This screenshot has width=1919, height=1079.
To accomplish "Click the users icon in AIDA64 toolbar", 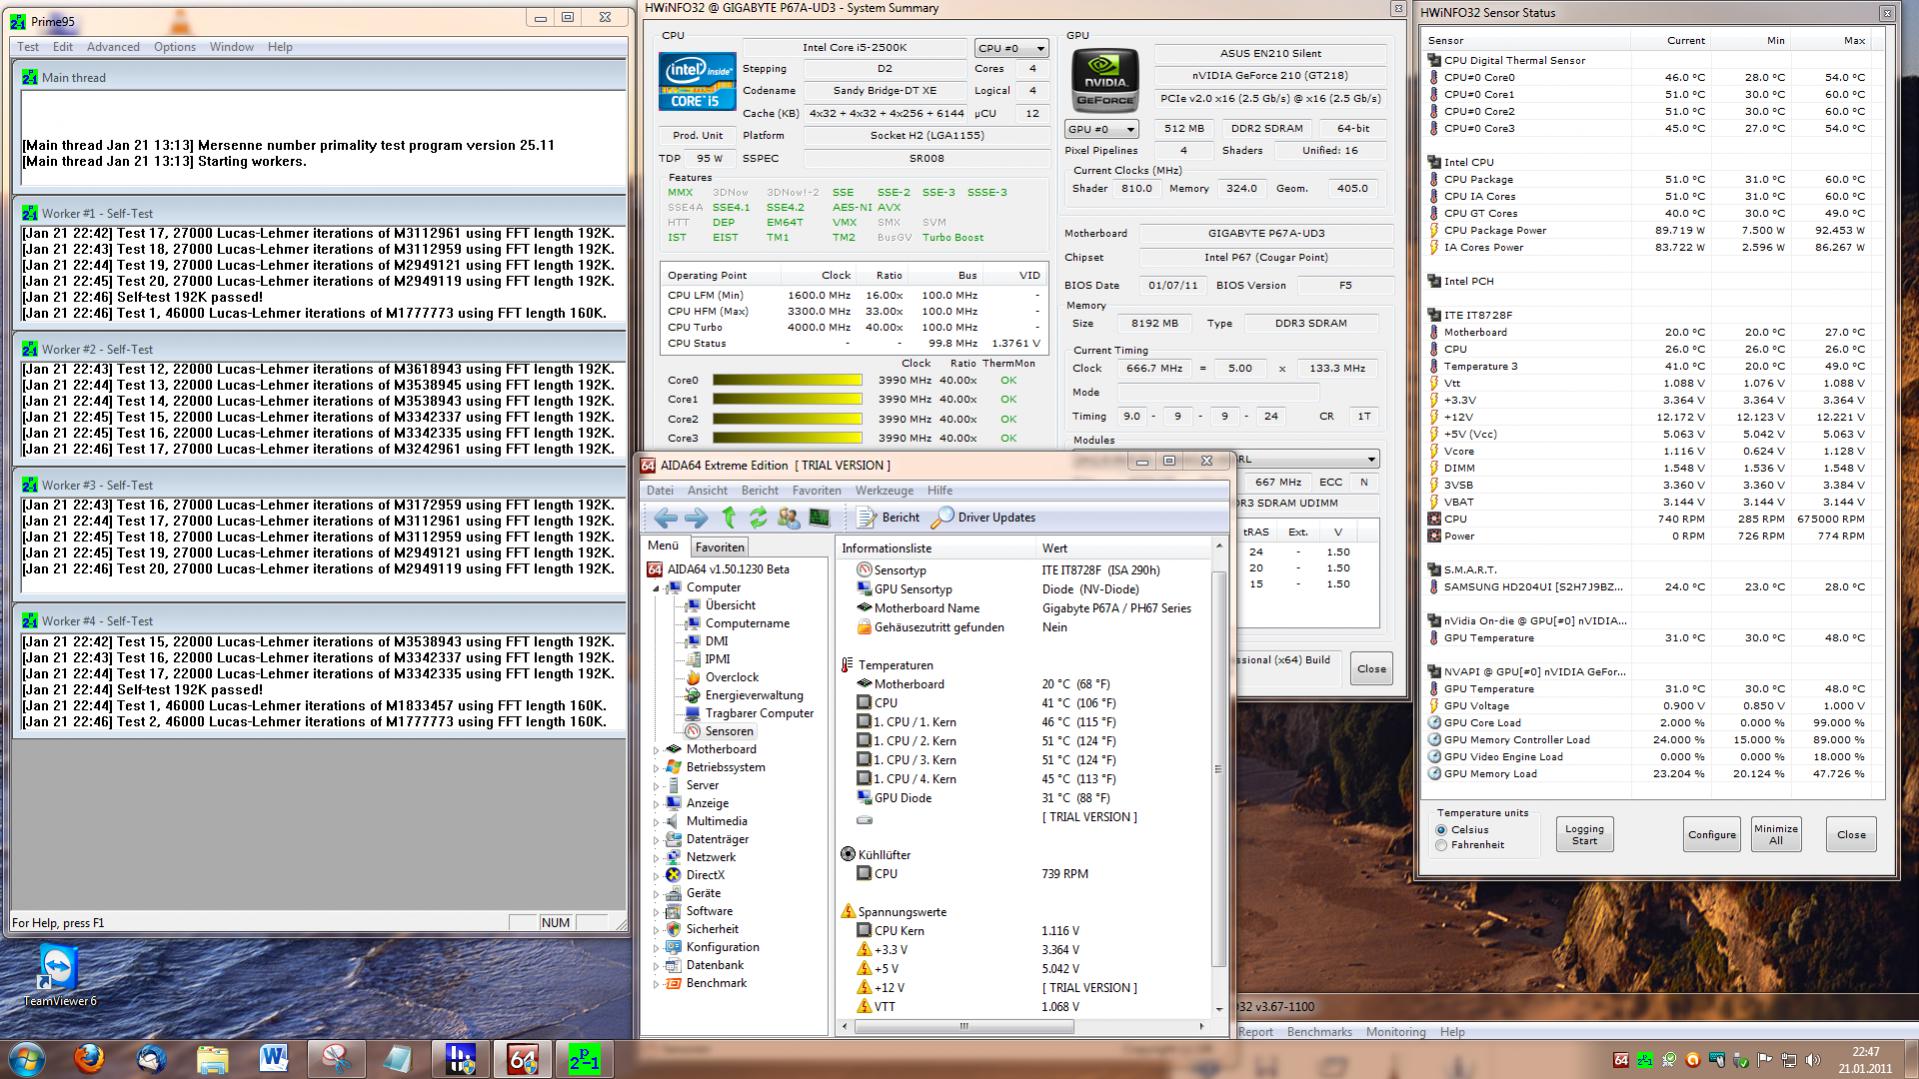I will pyautogui.click(x=789, y=518).
